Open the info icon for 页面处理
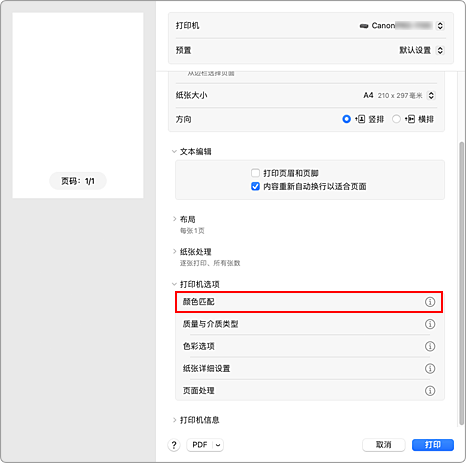Screen dimensions: 467x463 (x=430, y=391)
